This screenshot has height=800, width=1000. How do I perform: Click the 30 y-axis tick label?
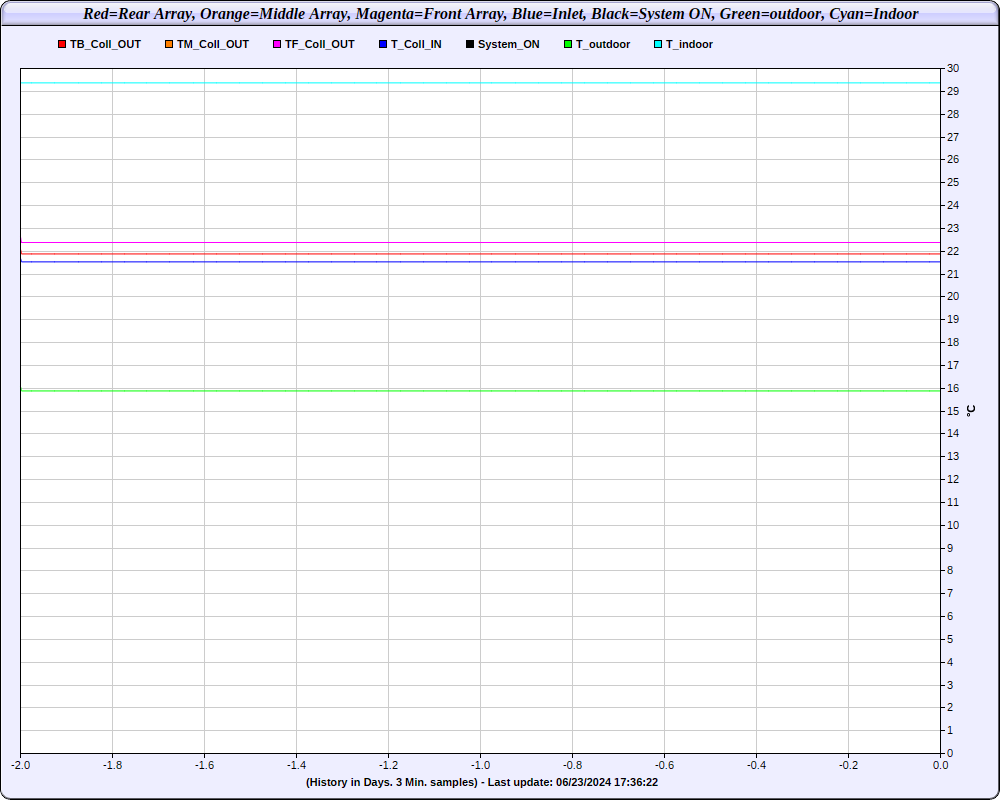pyautogui.click(x=953, y=68)
